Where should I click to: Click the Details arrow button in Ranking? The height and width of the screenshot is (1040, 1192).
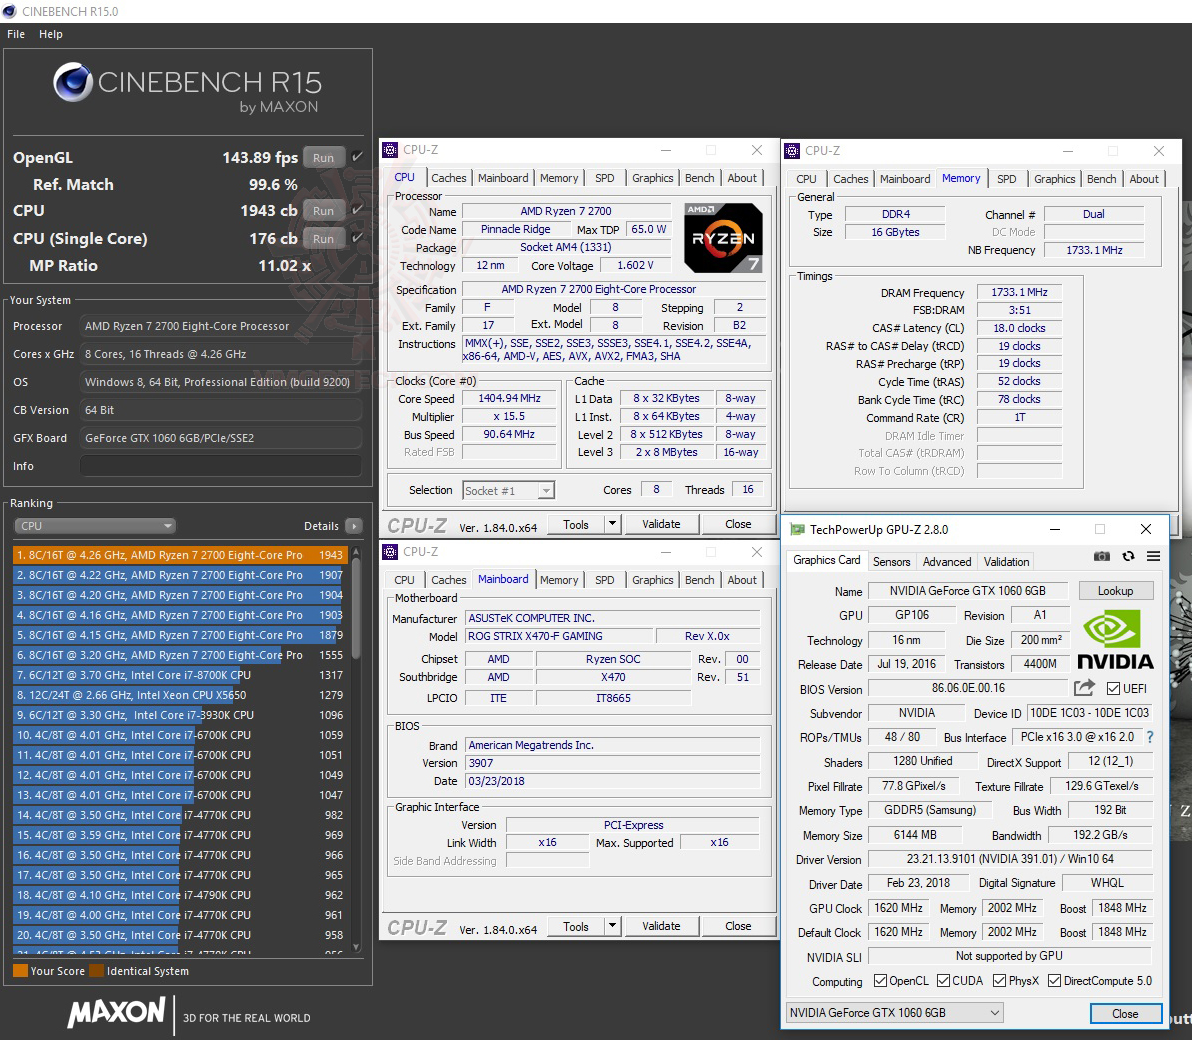353,525
